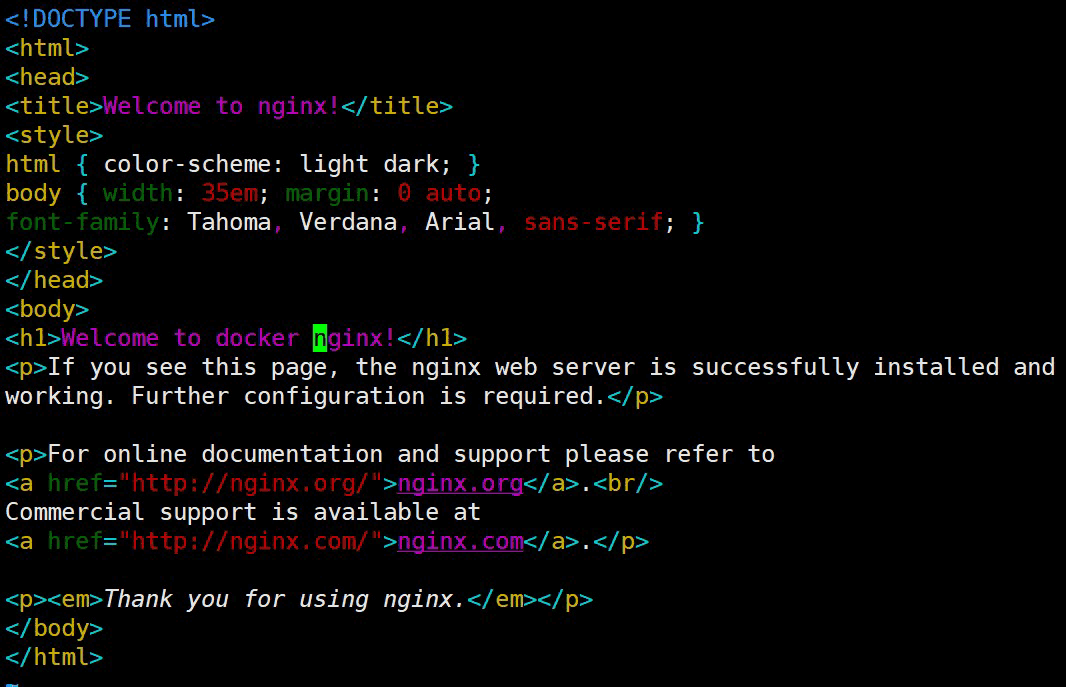Click the italic "Thank you for using nginx." text
This screenshot has height=687, width=1066.
click(284, 600)
